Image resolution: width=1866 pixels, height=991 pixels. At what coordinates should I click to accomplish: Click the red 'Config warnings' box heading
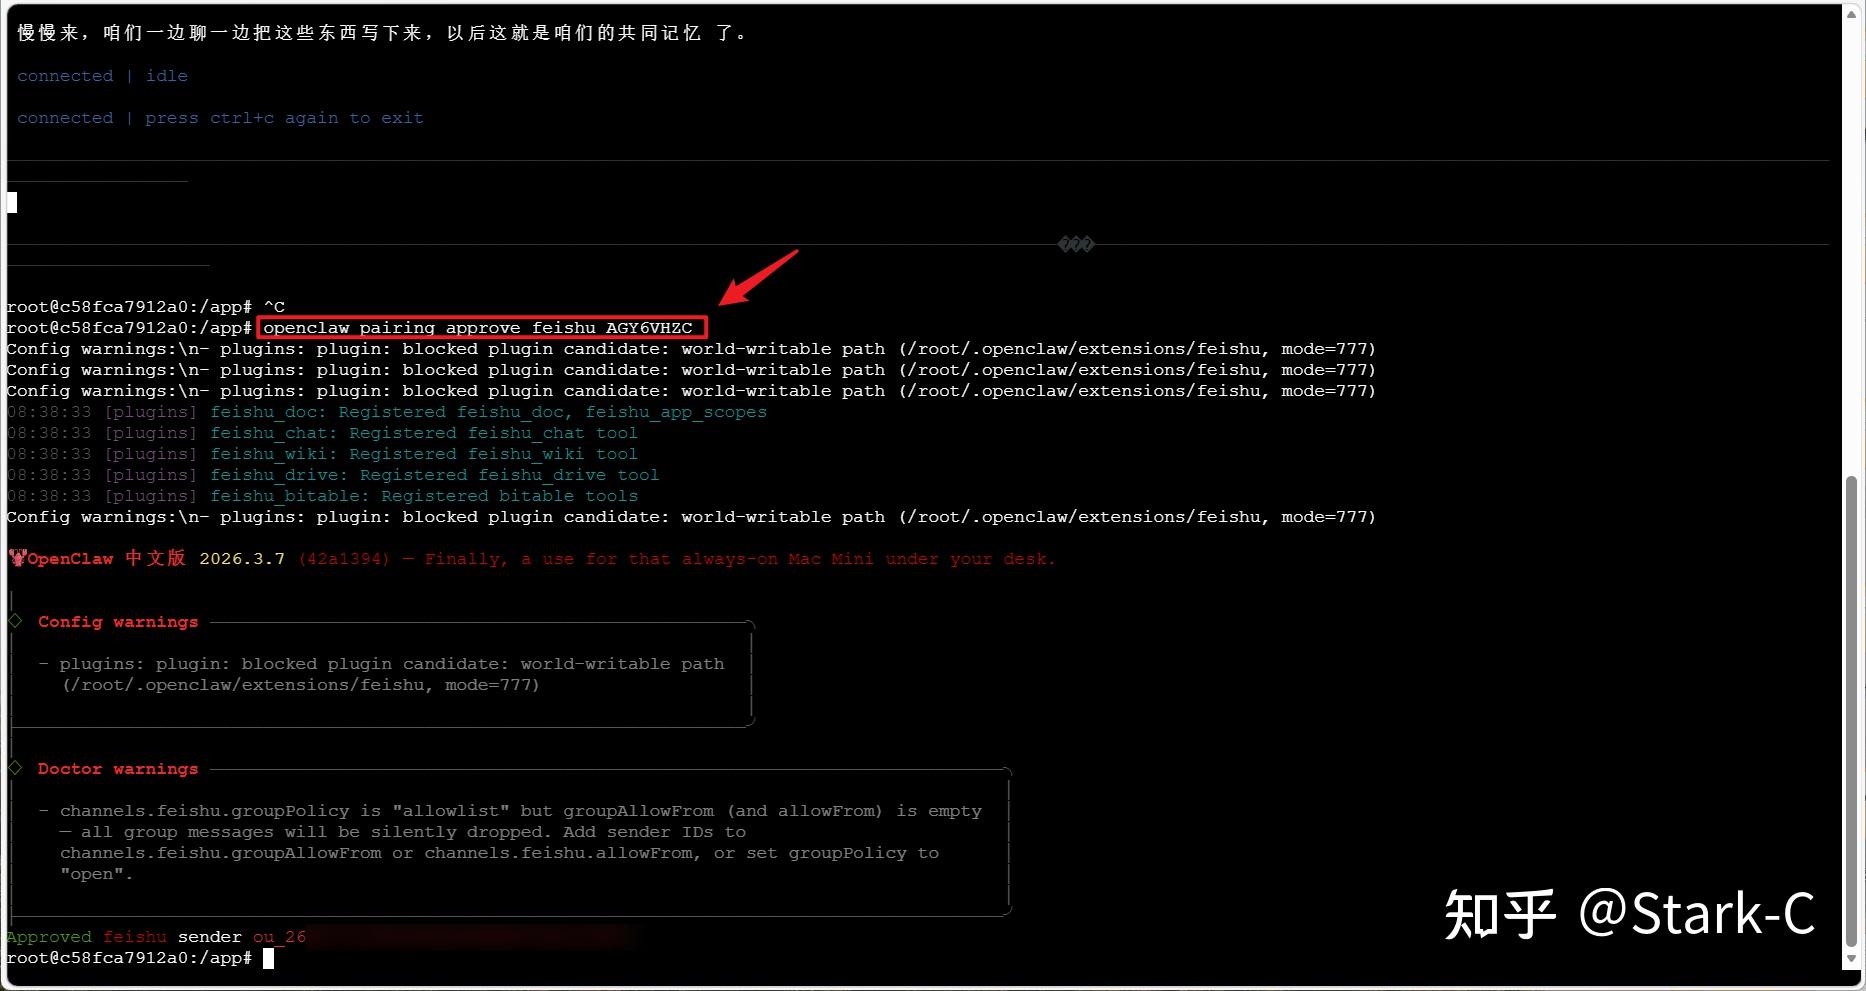point(118,622)
